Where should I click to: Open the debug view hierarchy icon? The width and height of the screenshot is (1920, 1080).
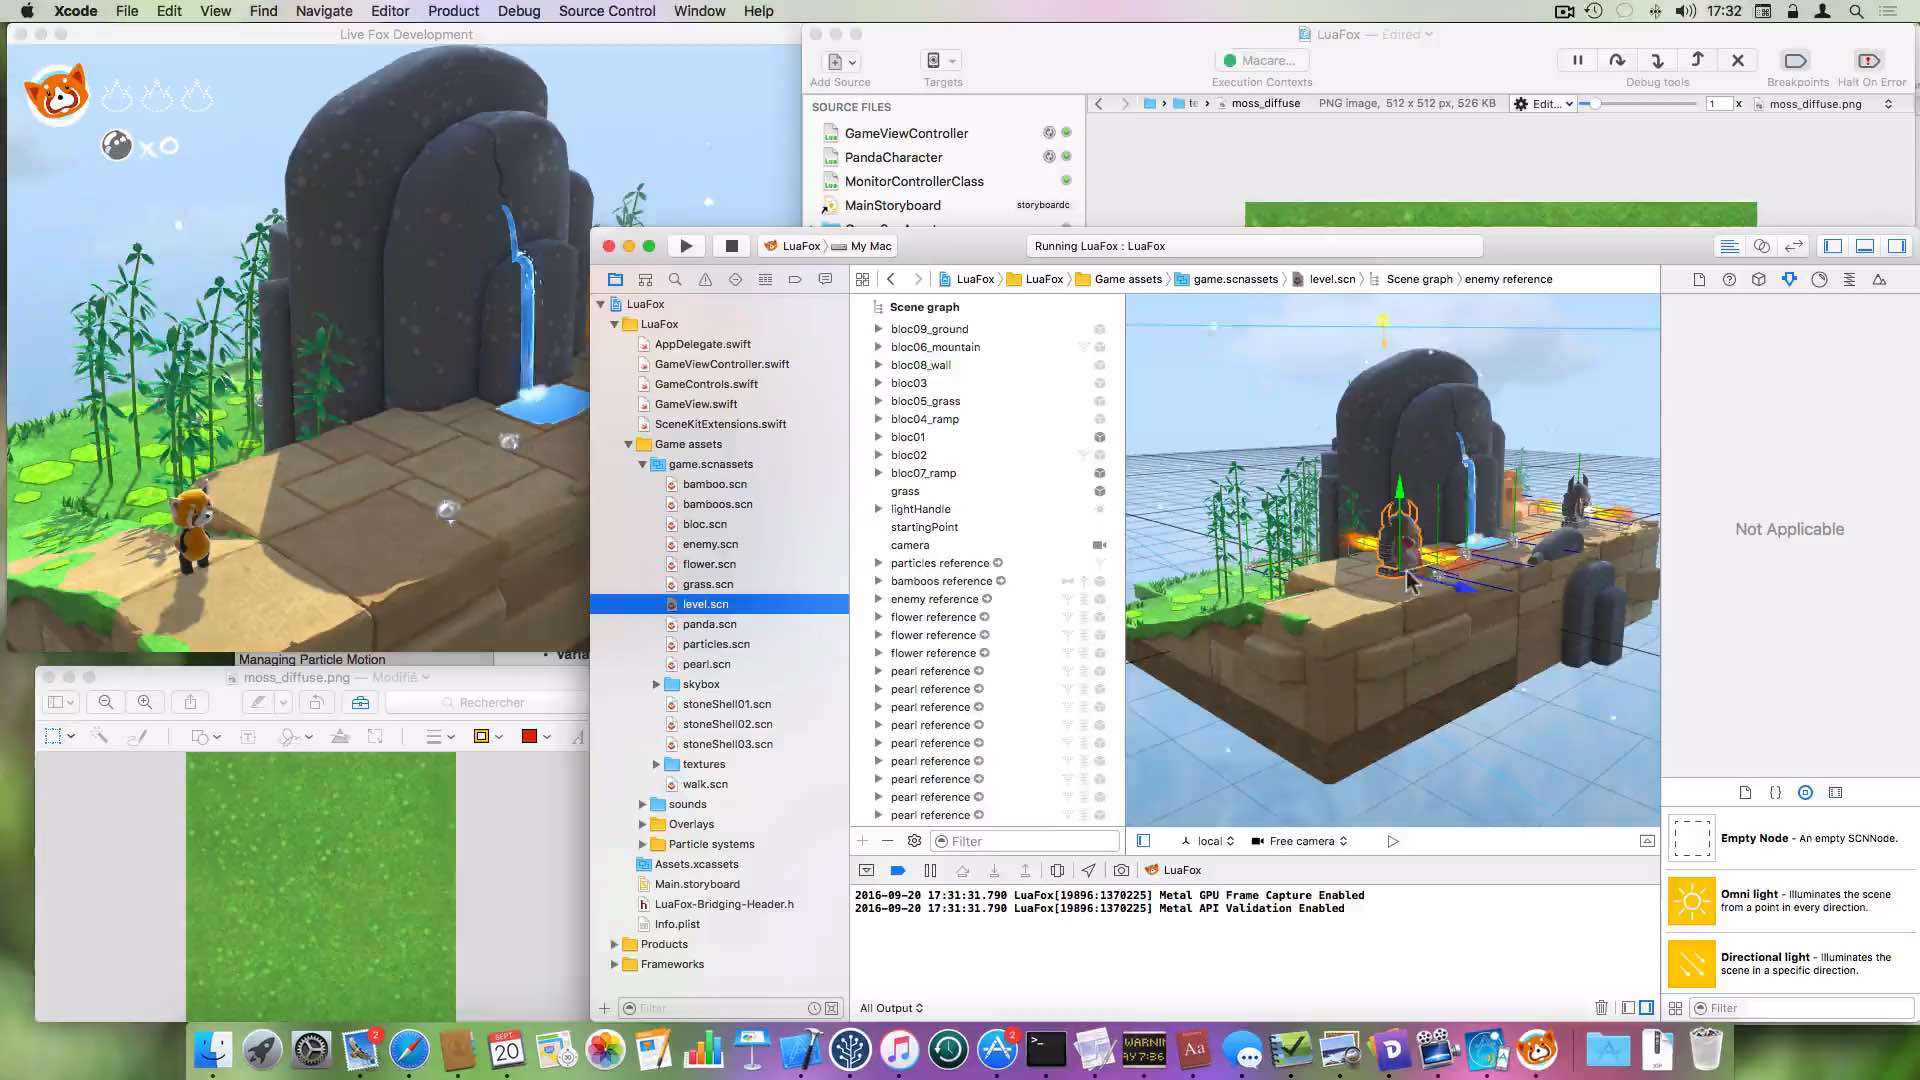1057,871
